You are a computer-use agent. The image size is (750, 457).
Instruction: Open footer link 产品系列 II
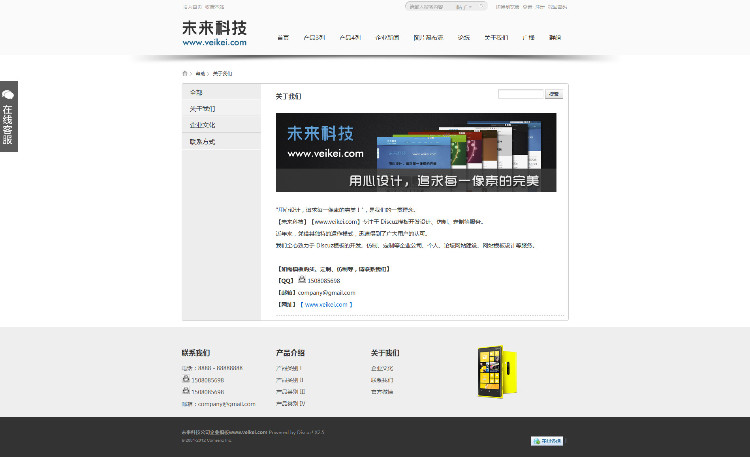[x=289, y=380]
